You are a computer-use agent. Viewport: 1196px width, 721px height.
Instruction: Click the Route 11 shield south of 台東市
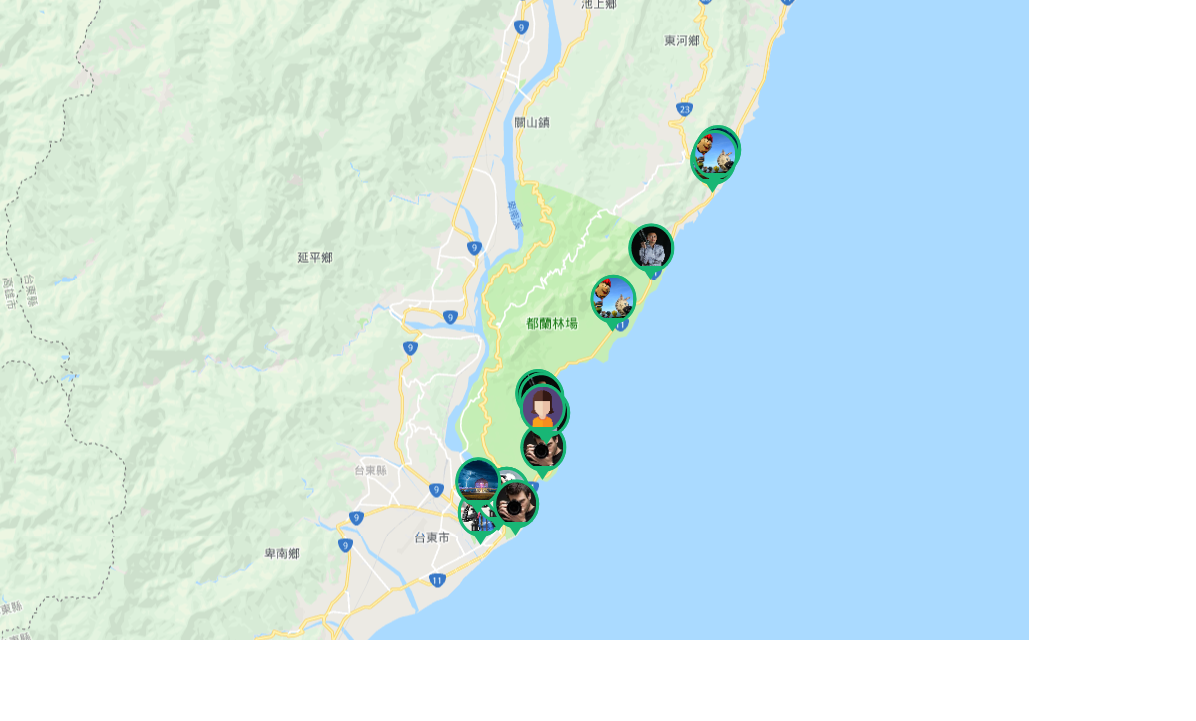[437, 580]
